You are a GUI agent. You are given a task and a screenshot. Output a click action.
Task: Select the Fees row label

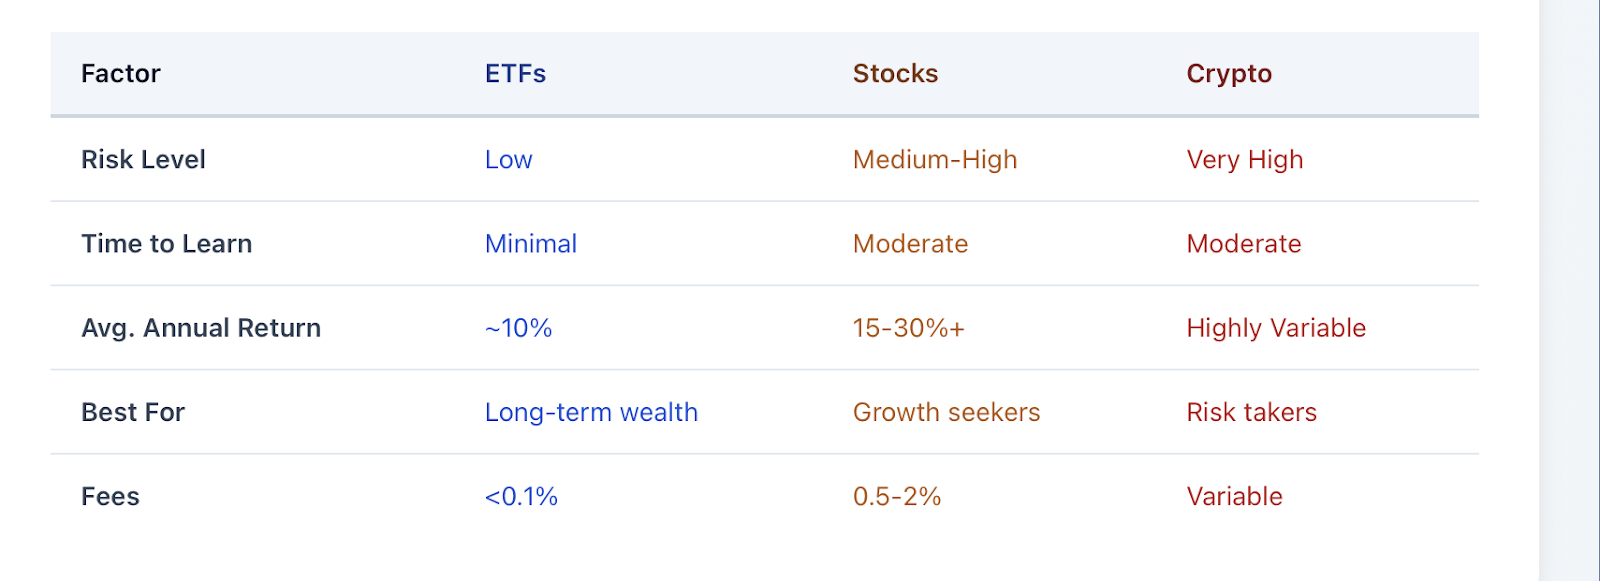110,496
